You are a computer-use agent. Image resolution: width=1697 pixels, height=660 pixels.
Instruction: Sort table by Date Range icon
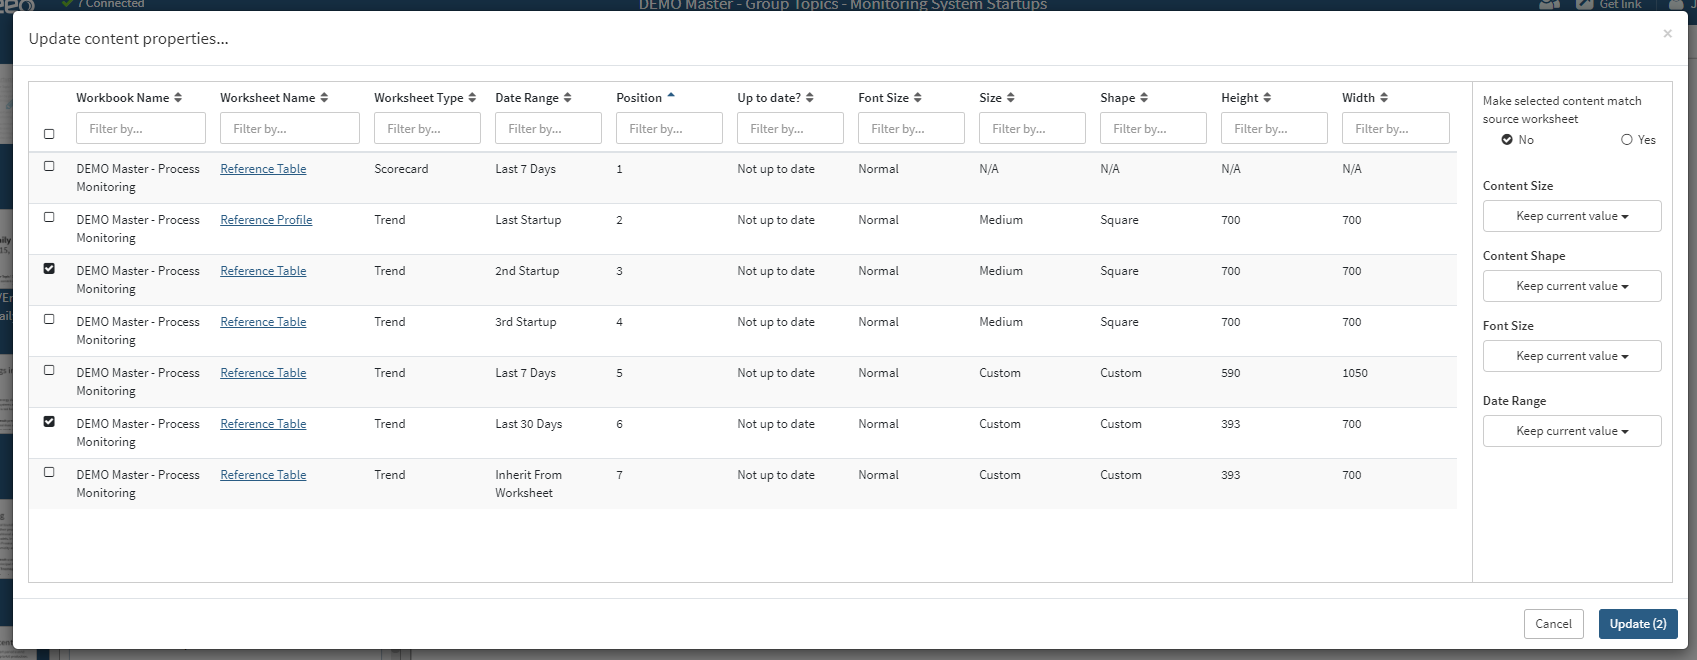coord(567,98)
